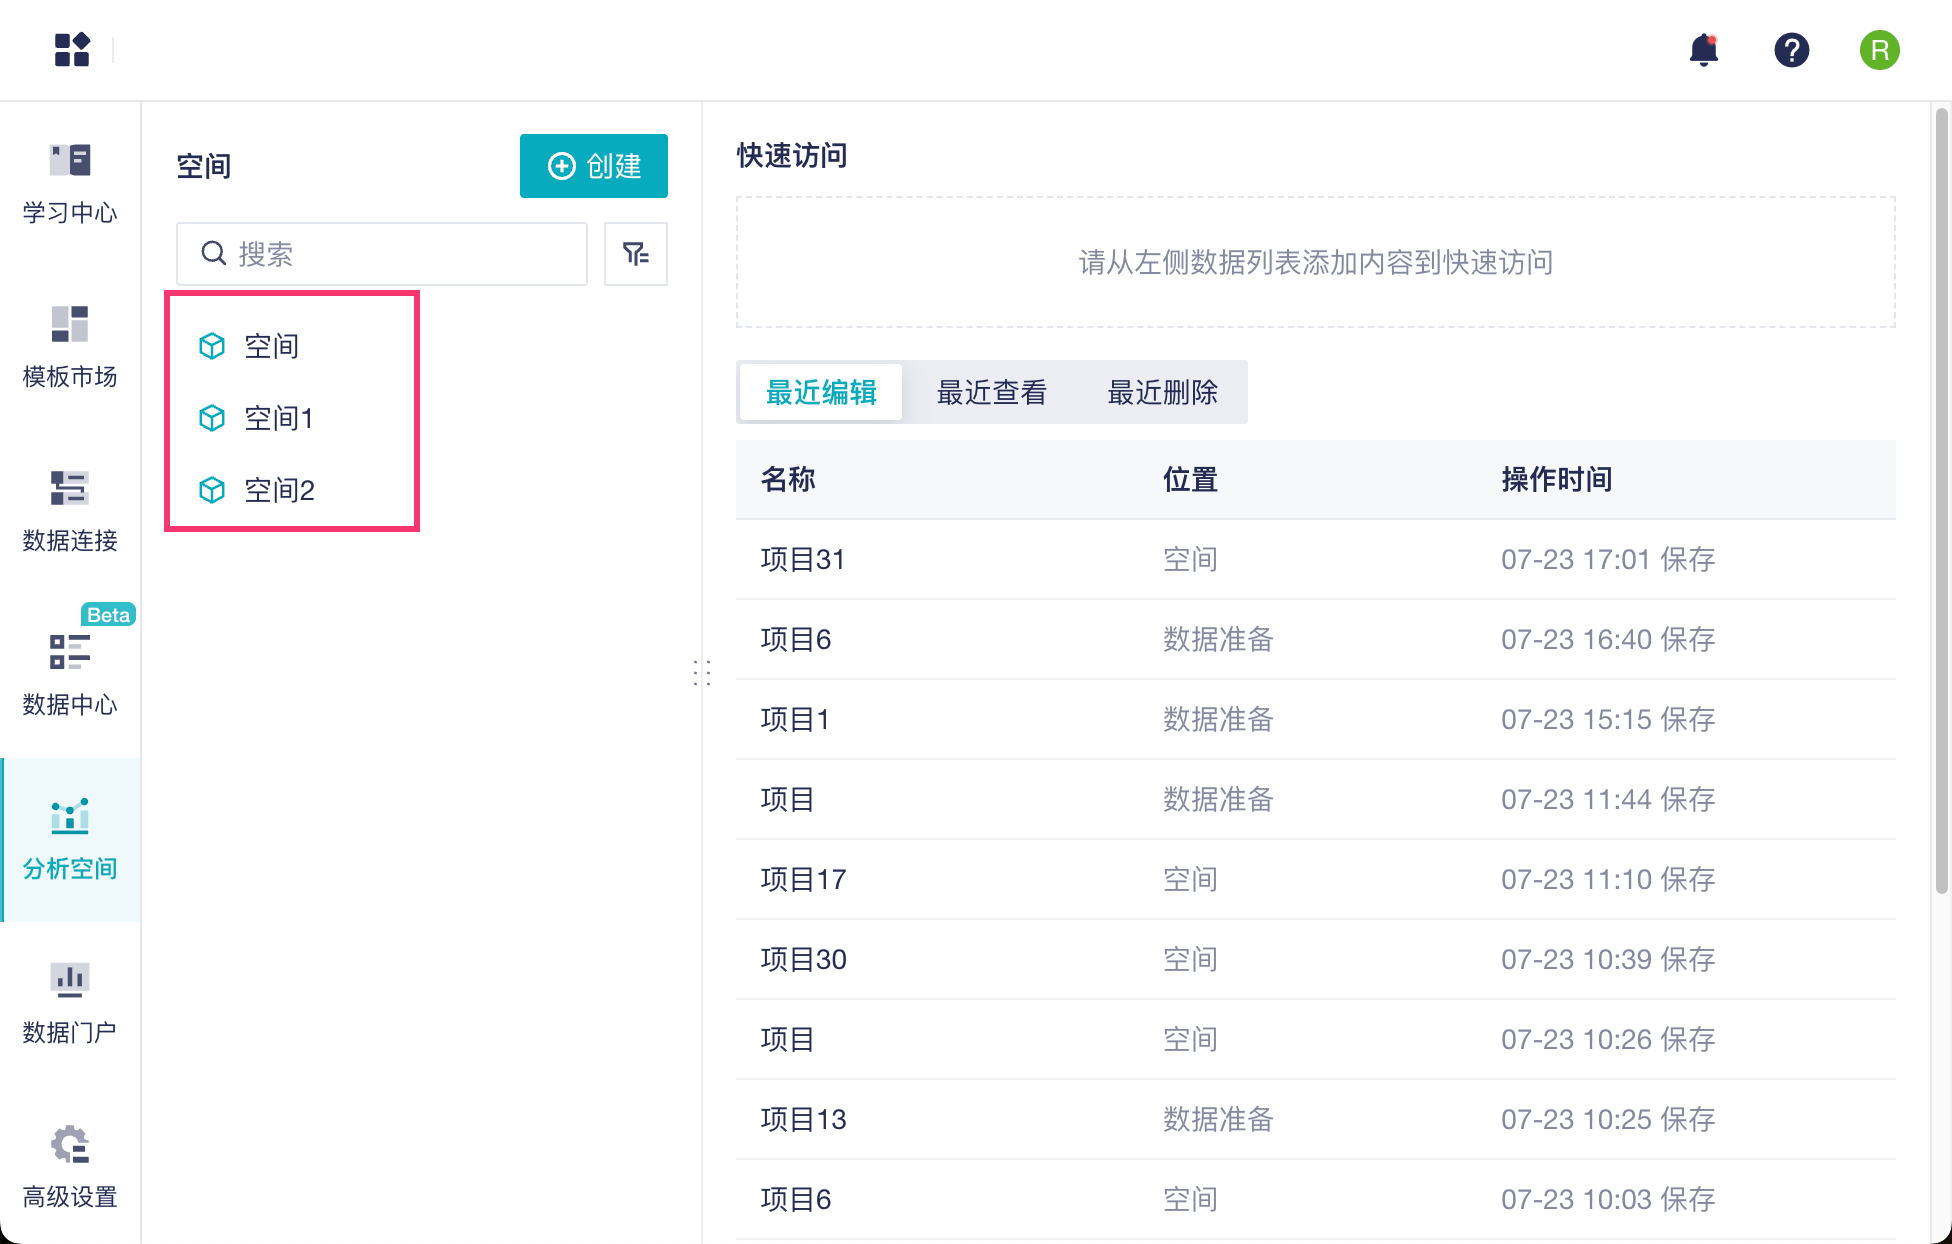1952x1244 pixels.
Task: Open 项目31 in recent list
Action: [x=803, y=559]
